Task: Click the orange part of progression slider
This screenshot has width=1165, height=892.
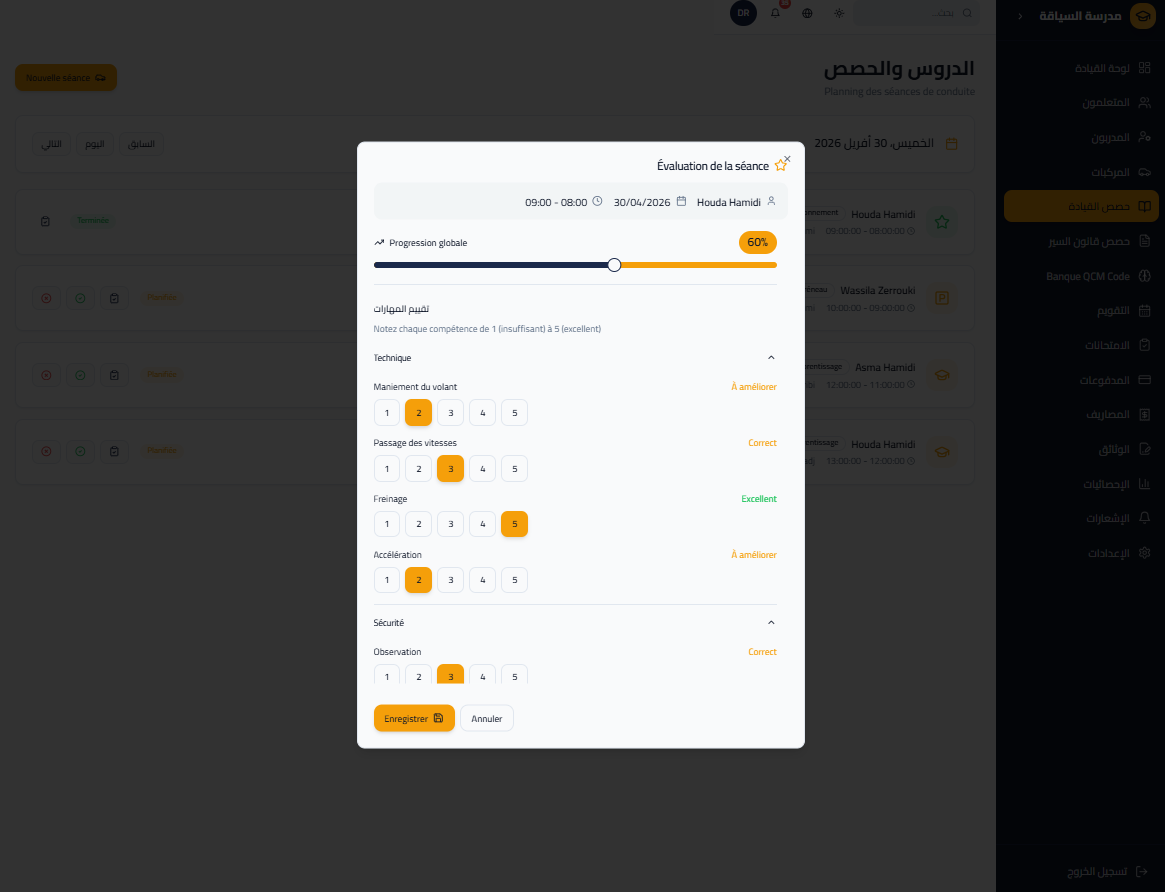Action: 698,265
